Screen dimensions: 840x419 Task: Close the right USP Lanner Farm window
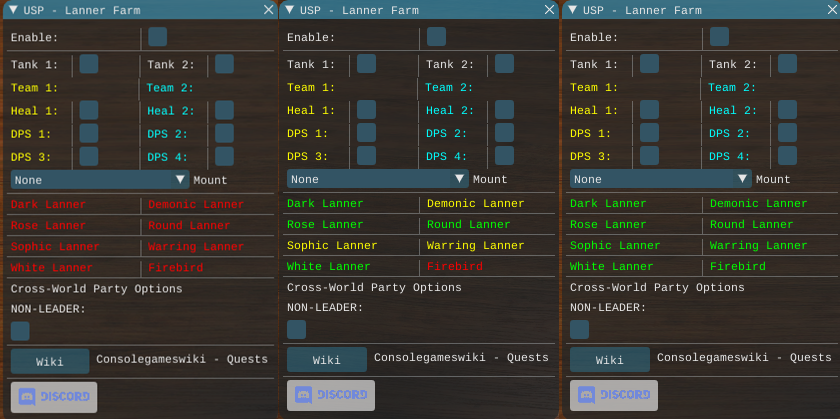tap(828, 10)
